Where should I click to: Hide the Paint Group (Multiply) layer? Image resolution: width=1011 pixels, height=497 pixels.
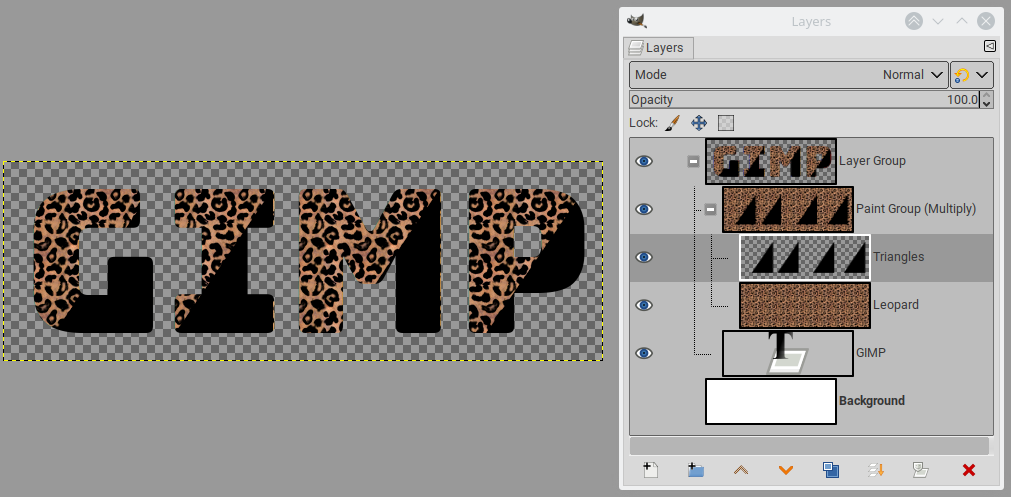click(x=643, y=209)
